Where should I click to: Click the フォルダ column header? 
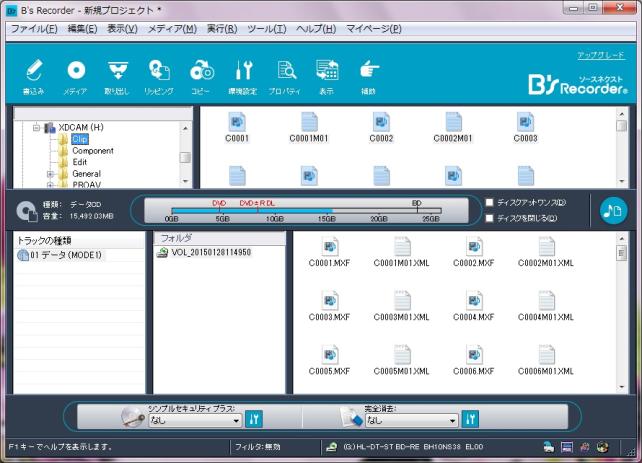click(219, 238)
